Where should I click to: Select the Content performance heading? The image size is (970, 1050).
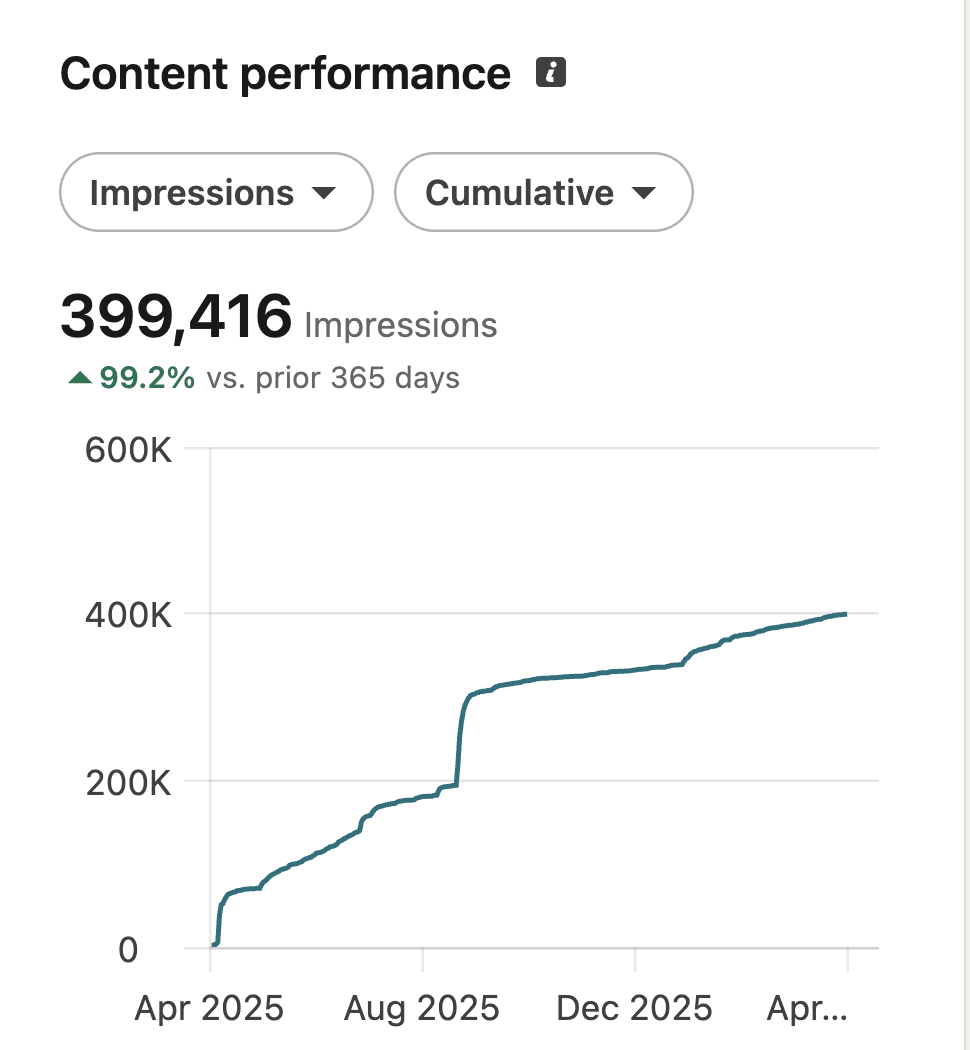click(285, 74)
